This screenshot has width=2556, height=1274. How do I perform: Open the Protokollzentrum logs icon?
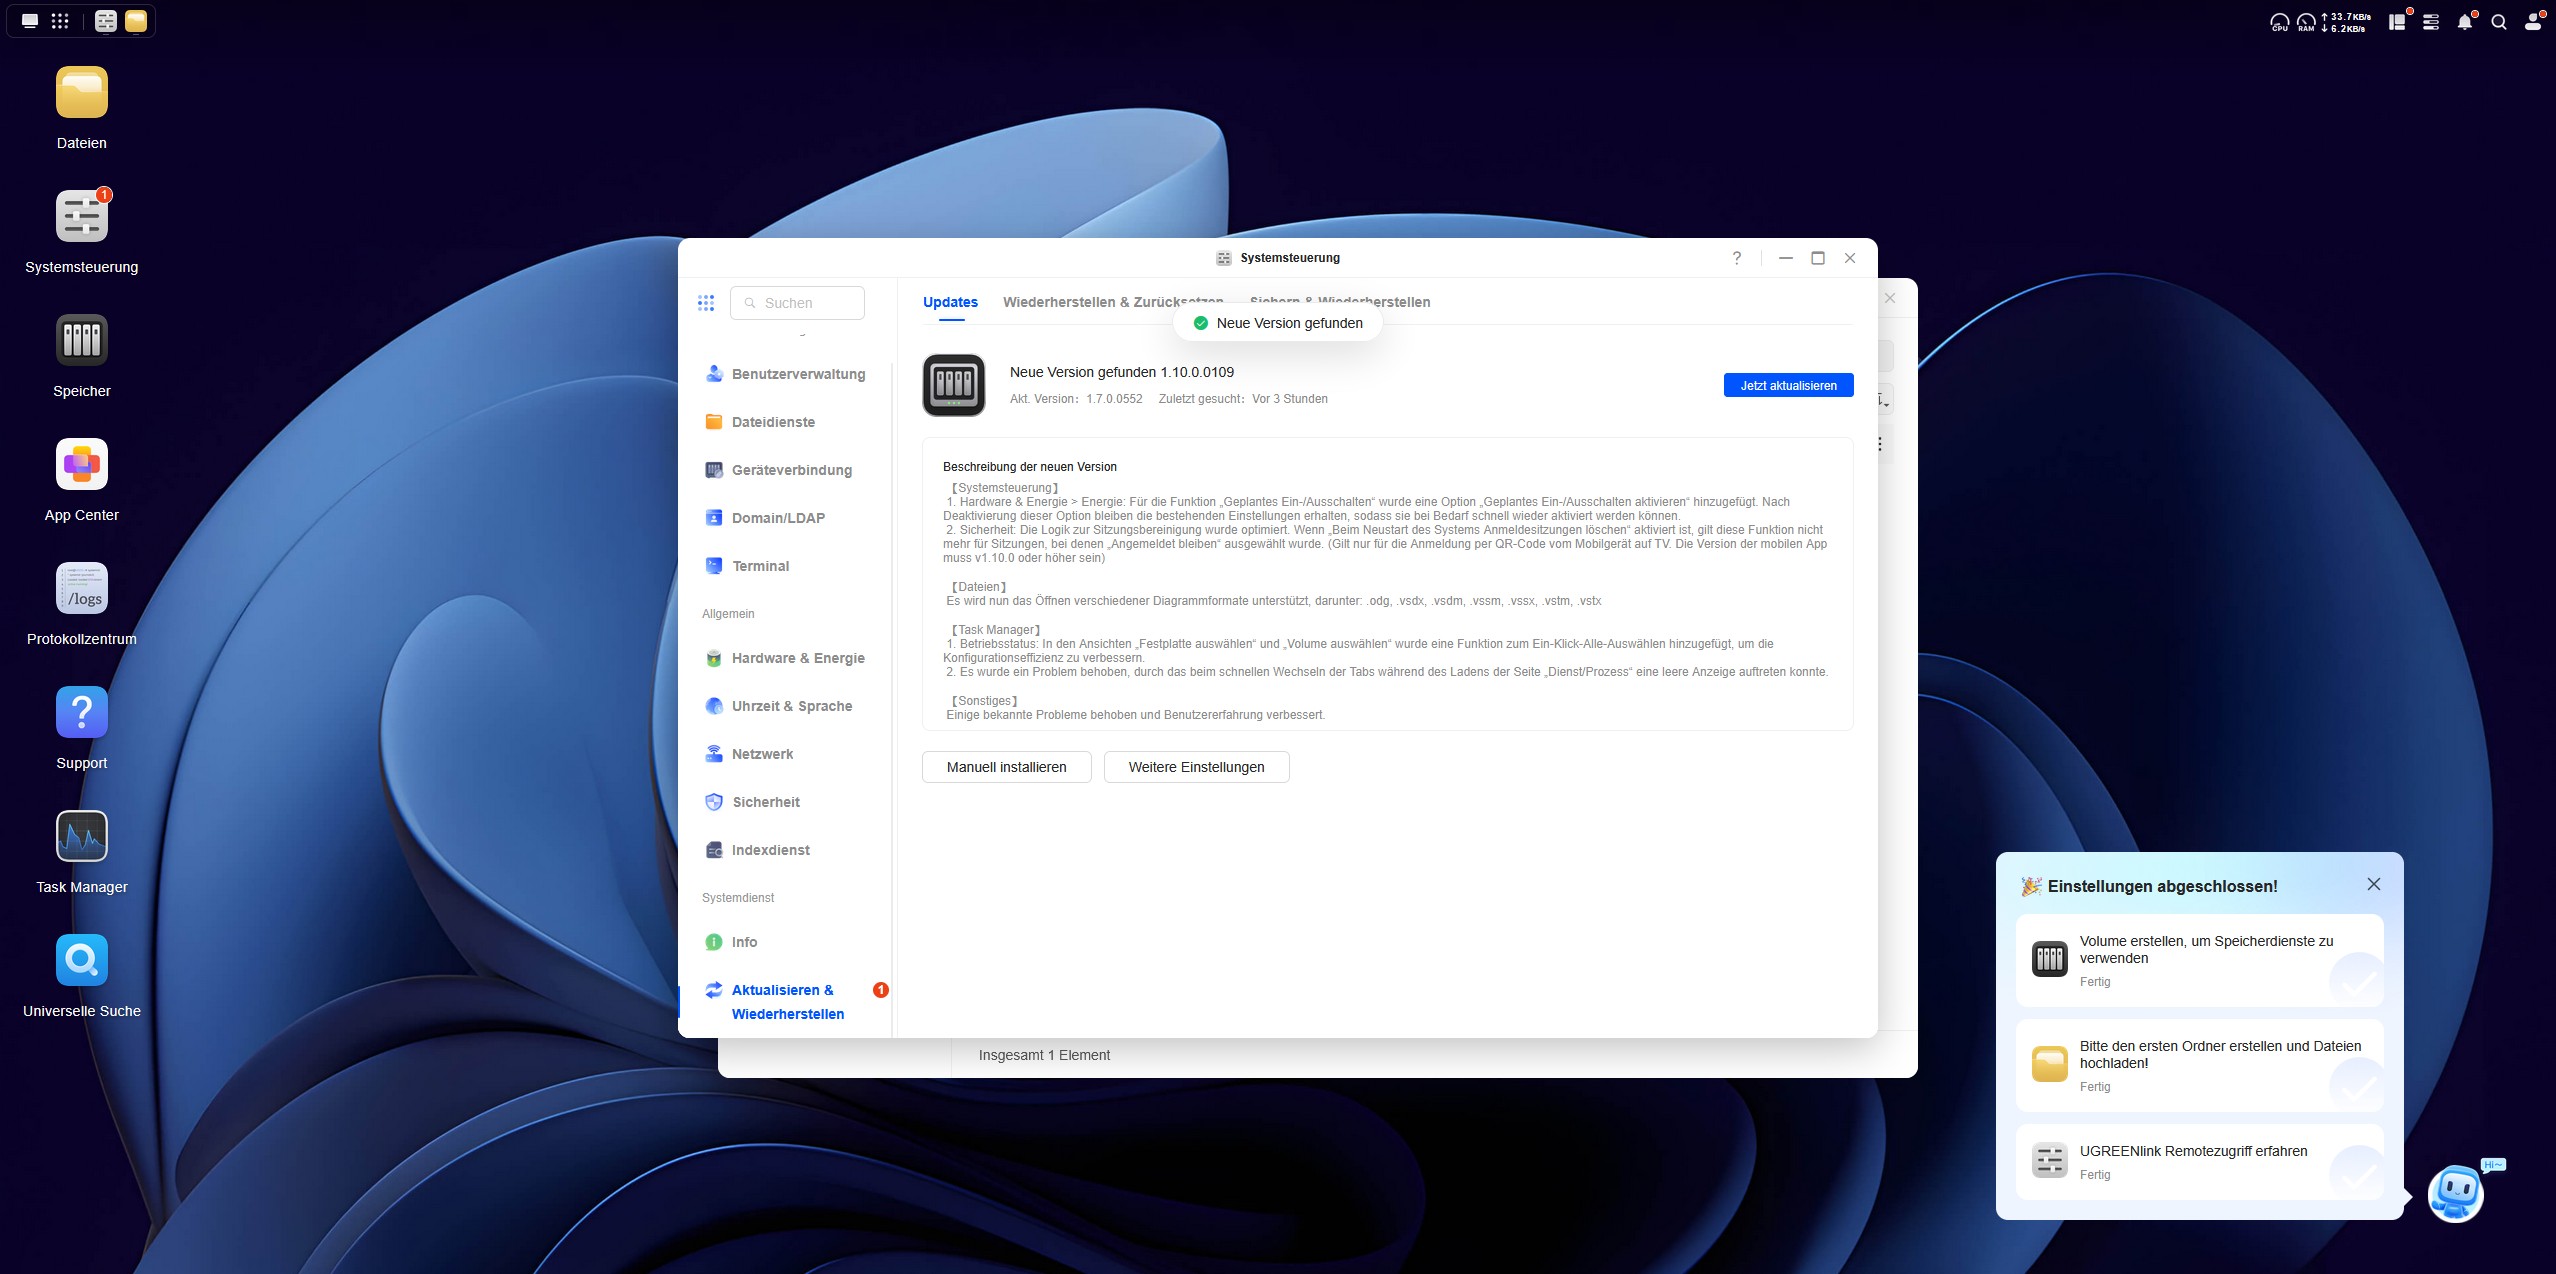click(82, 589)
